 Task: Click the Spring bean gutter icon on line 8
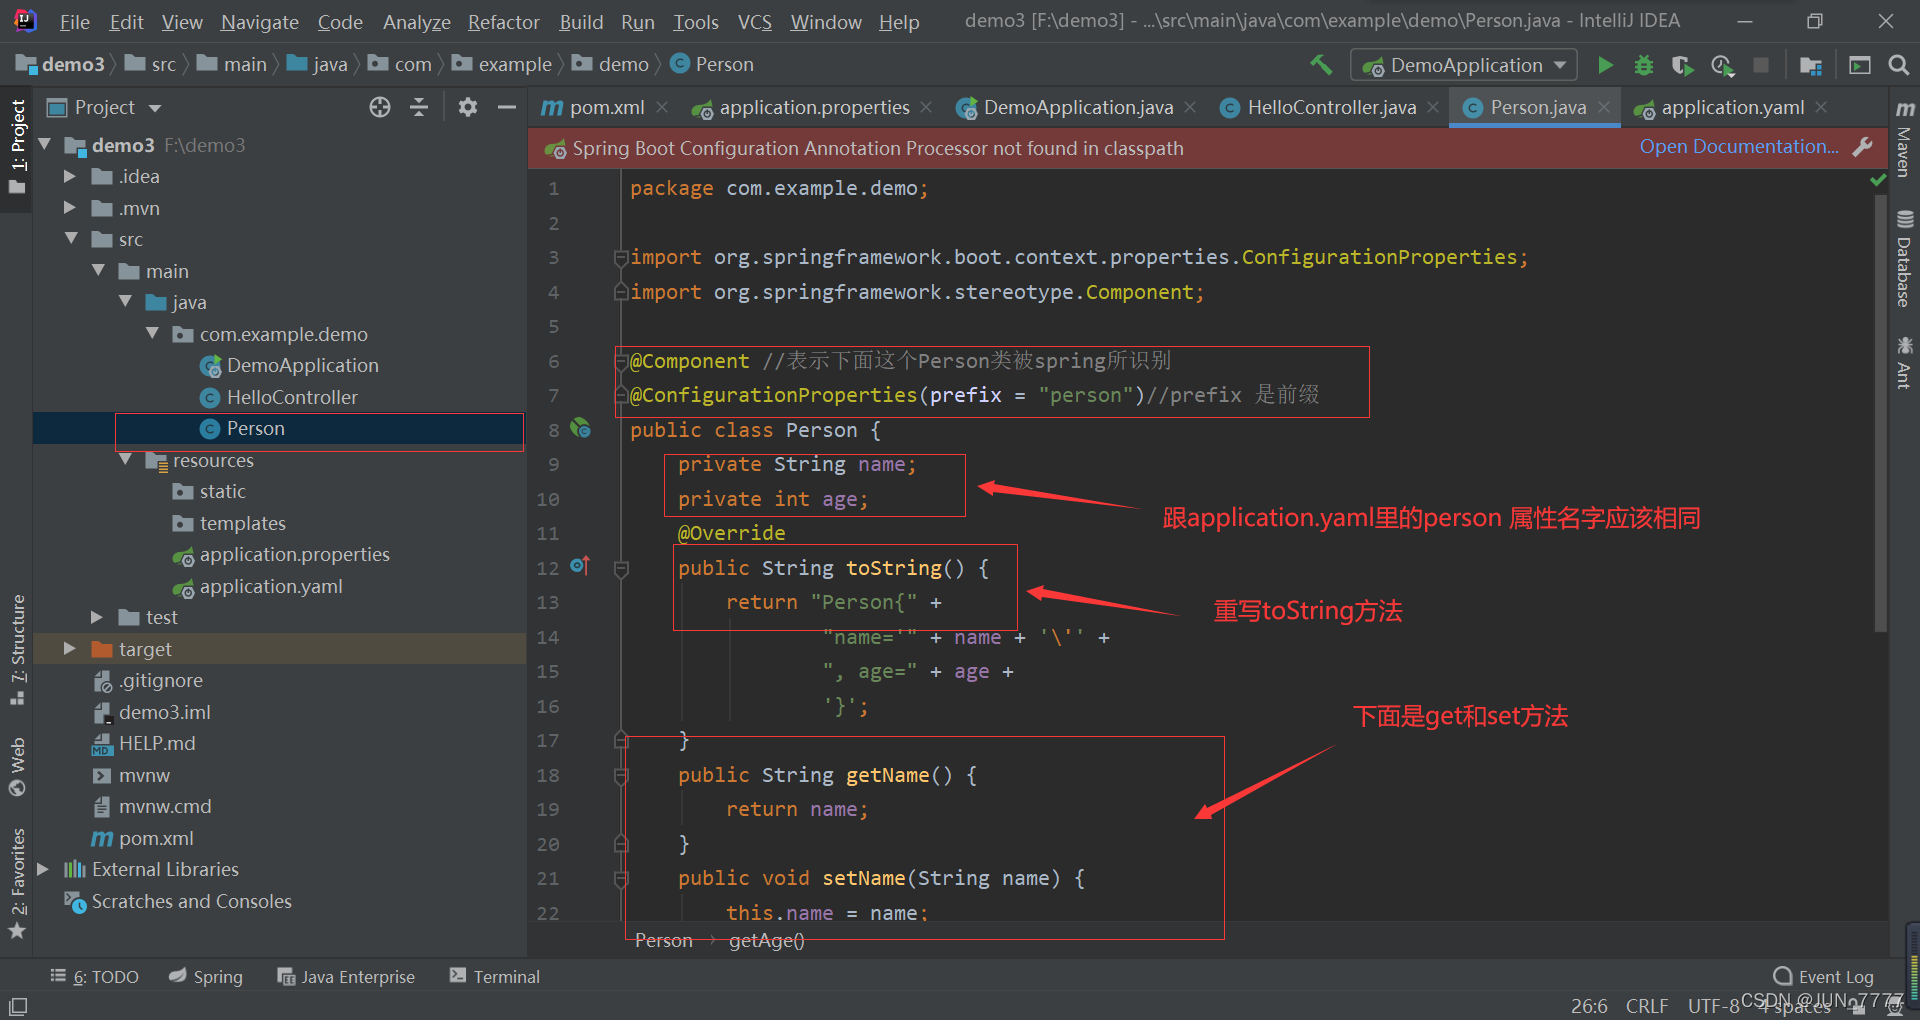(580, 428)
